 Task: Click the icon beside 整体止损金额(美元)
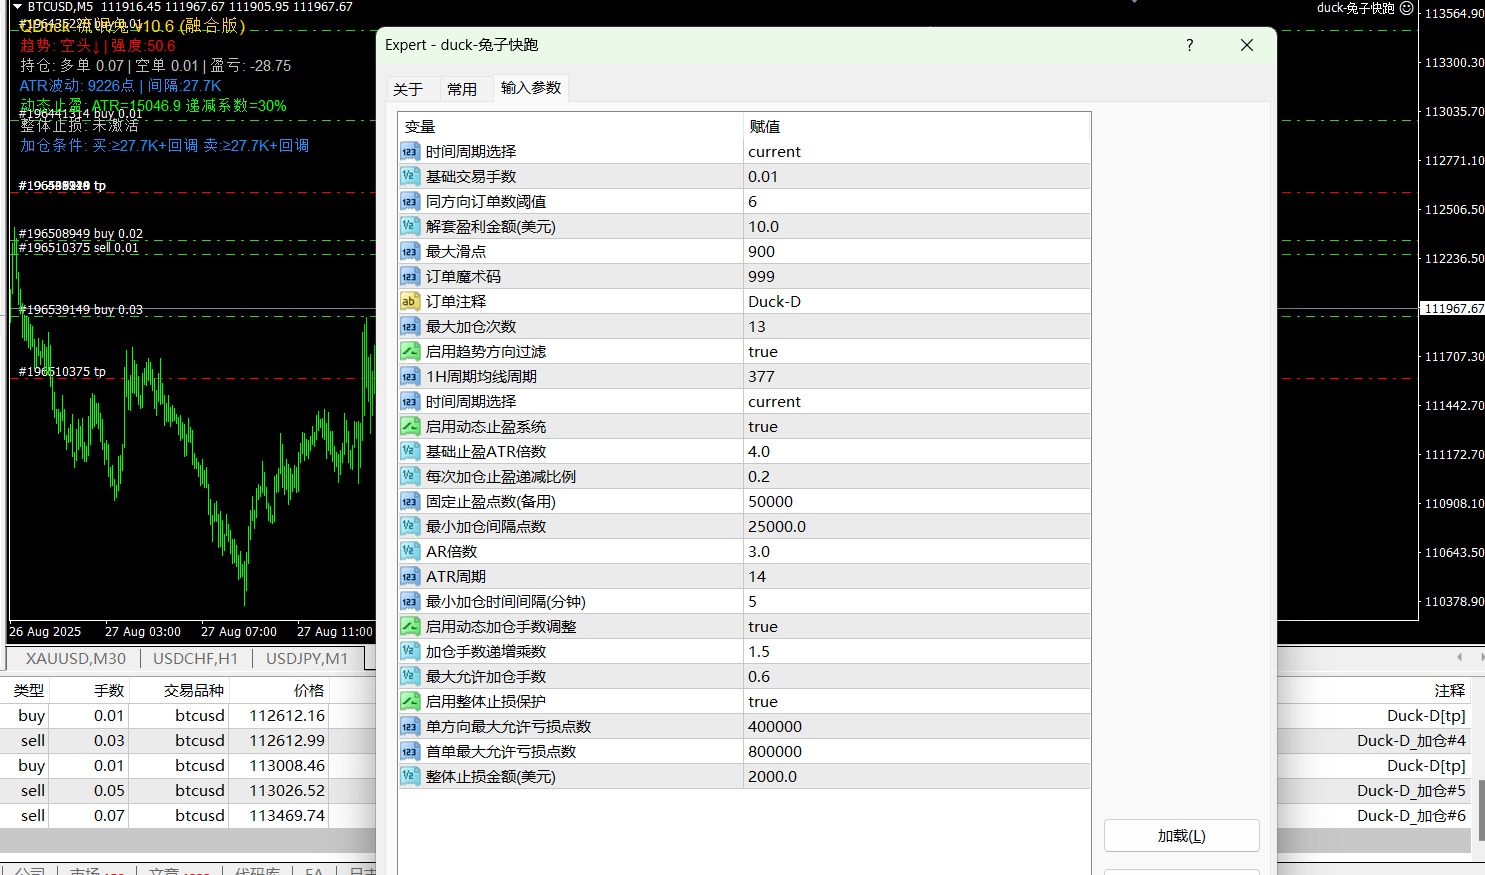tap(410, 776)
